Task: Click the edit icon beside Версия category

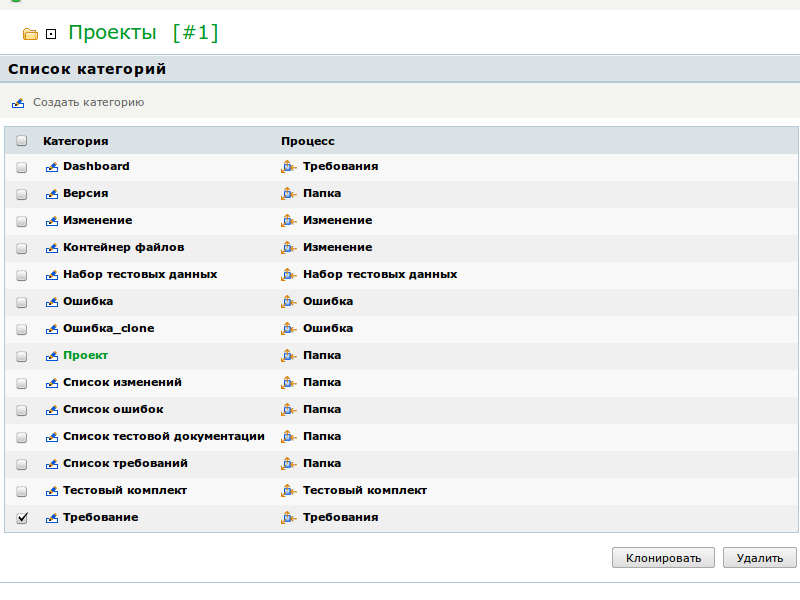Action: 52,194
